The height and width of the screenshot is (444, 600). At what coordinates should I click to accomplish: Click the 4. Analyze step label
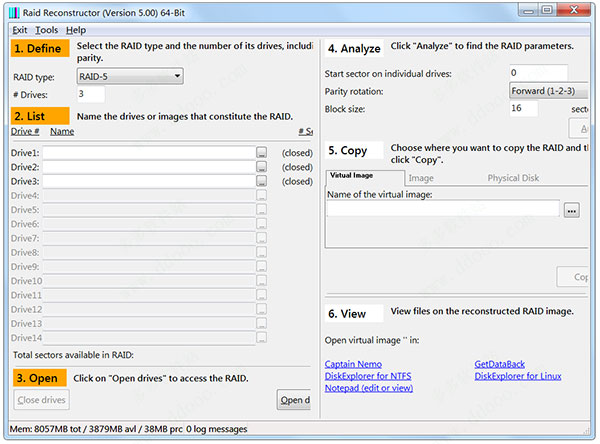click(x=354, y=48)
